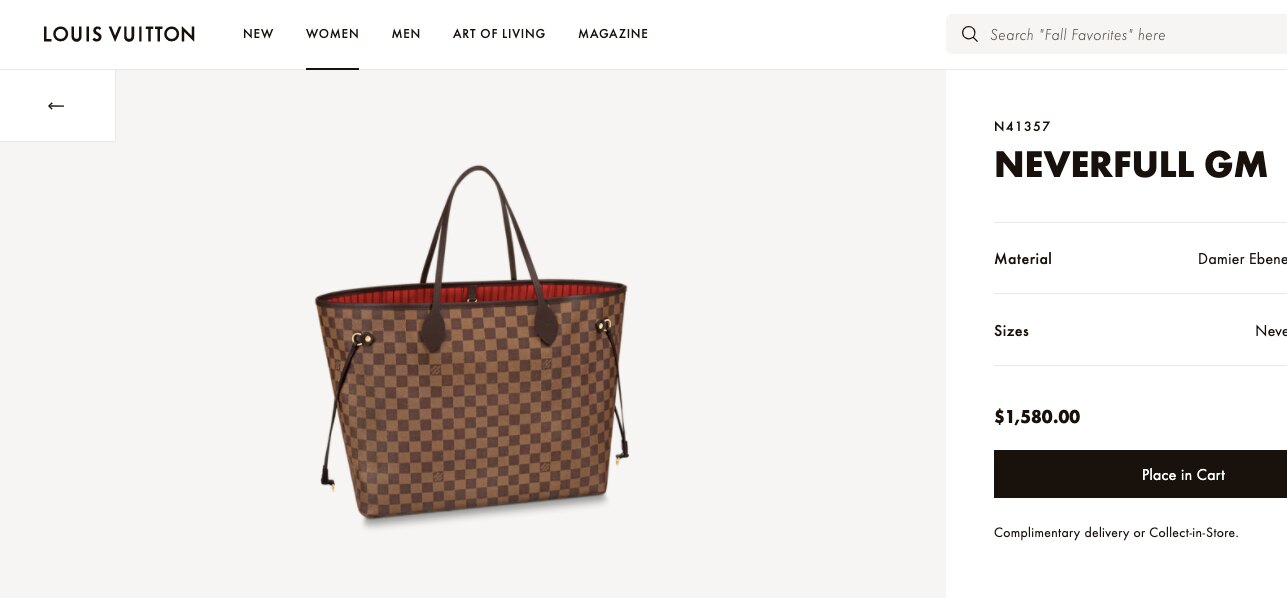The width and height of the screenshot is (1287, 598).
Task: Click the Sizes row label
Action: click(1011, 331)
